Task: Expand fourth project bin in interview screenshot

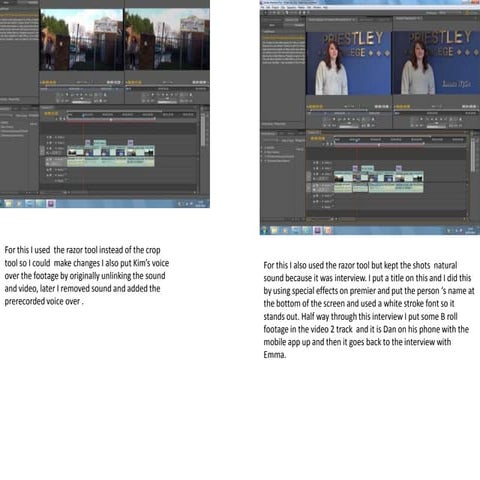Action: 262,161
